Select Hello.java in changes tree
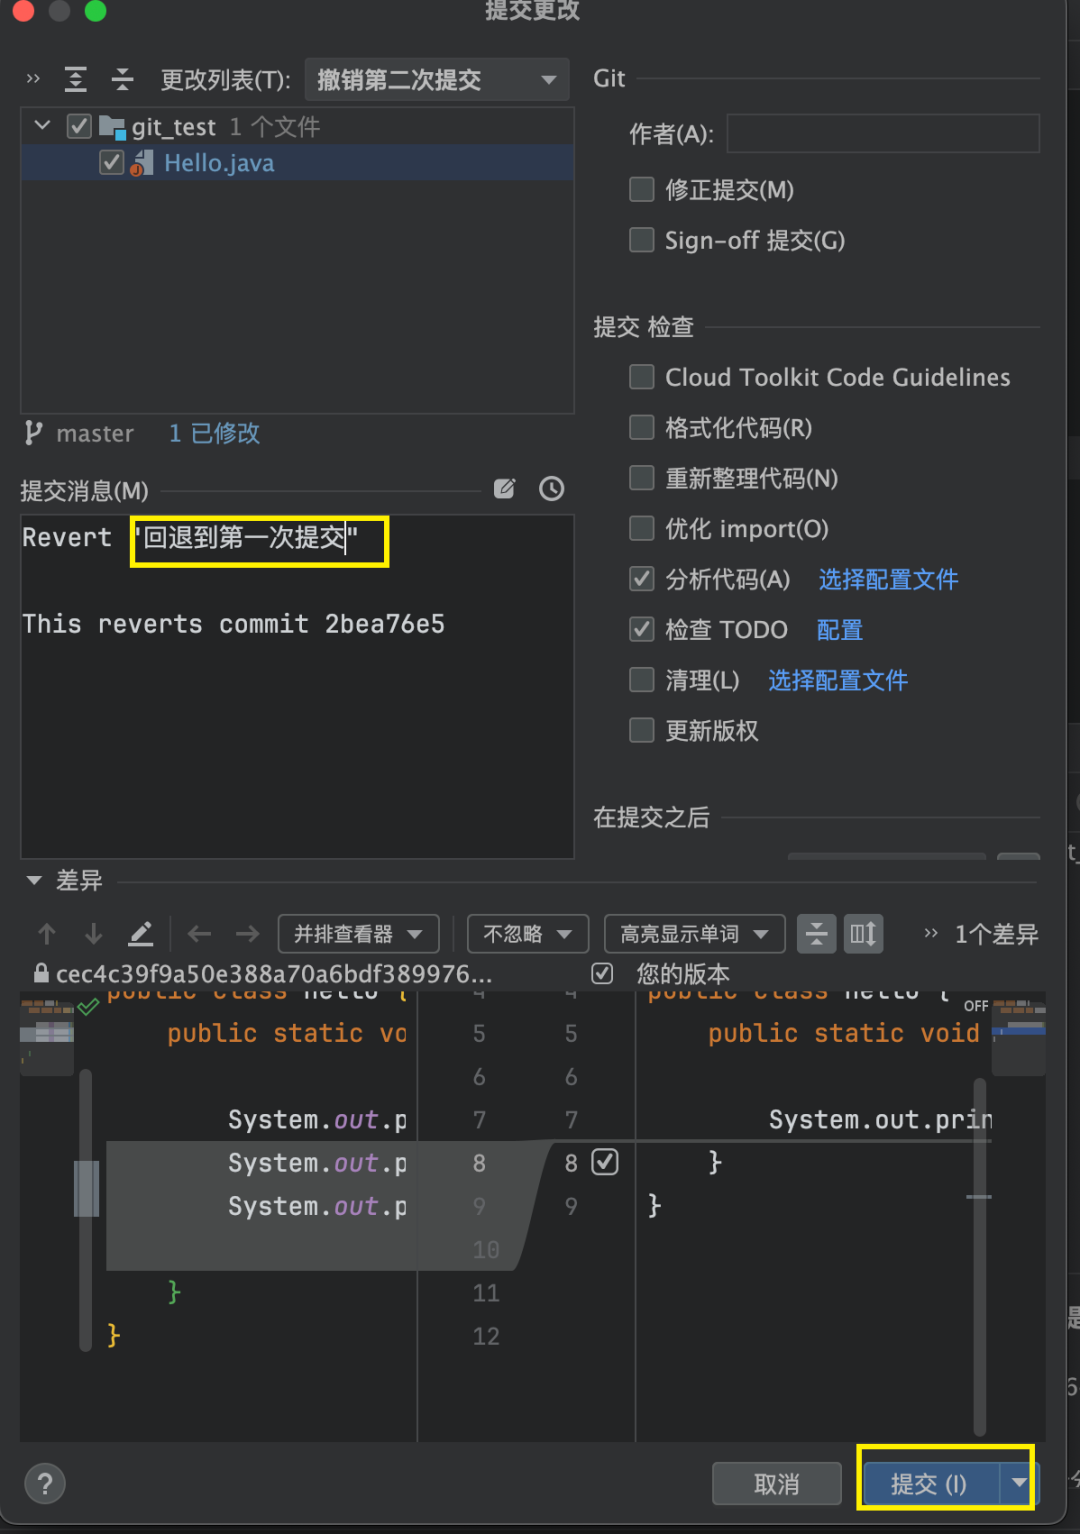The image size is (1080, 1534). (219, 163)
